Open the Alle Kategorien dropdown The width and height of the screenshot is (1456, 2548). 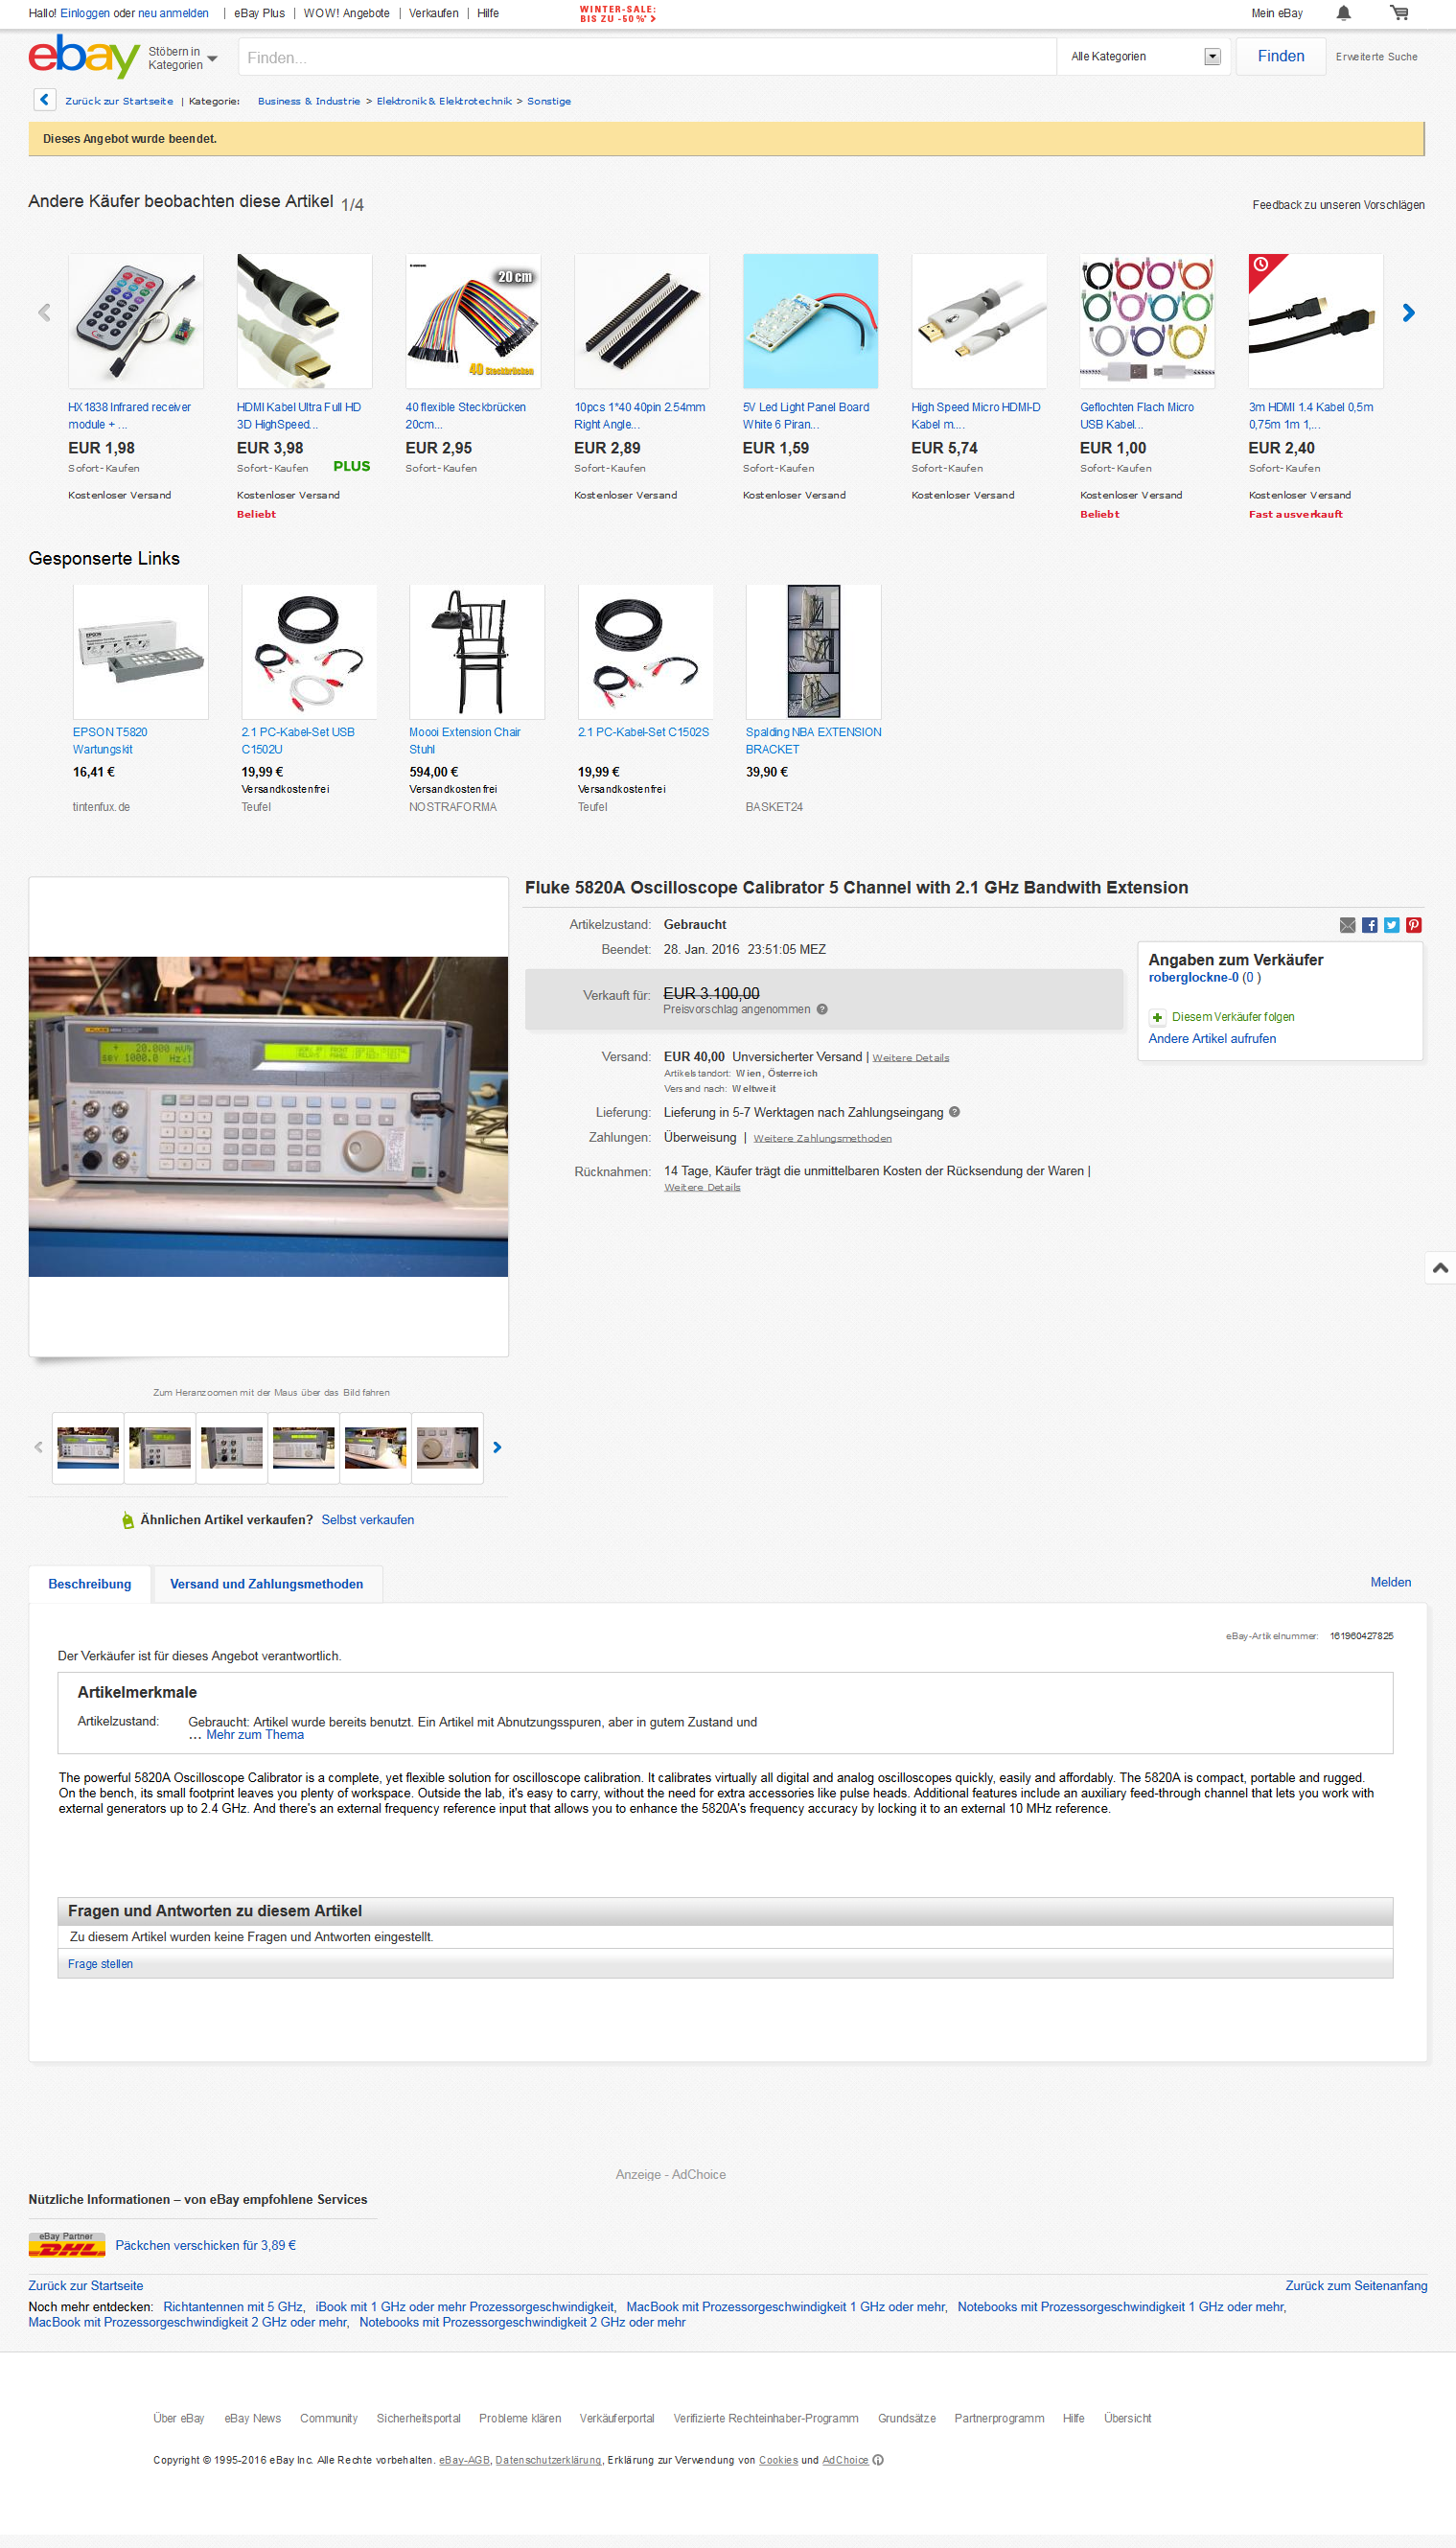pyautogui.click(x=1145, y=57)
